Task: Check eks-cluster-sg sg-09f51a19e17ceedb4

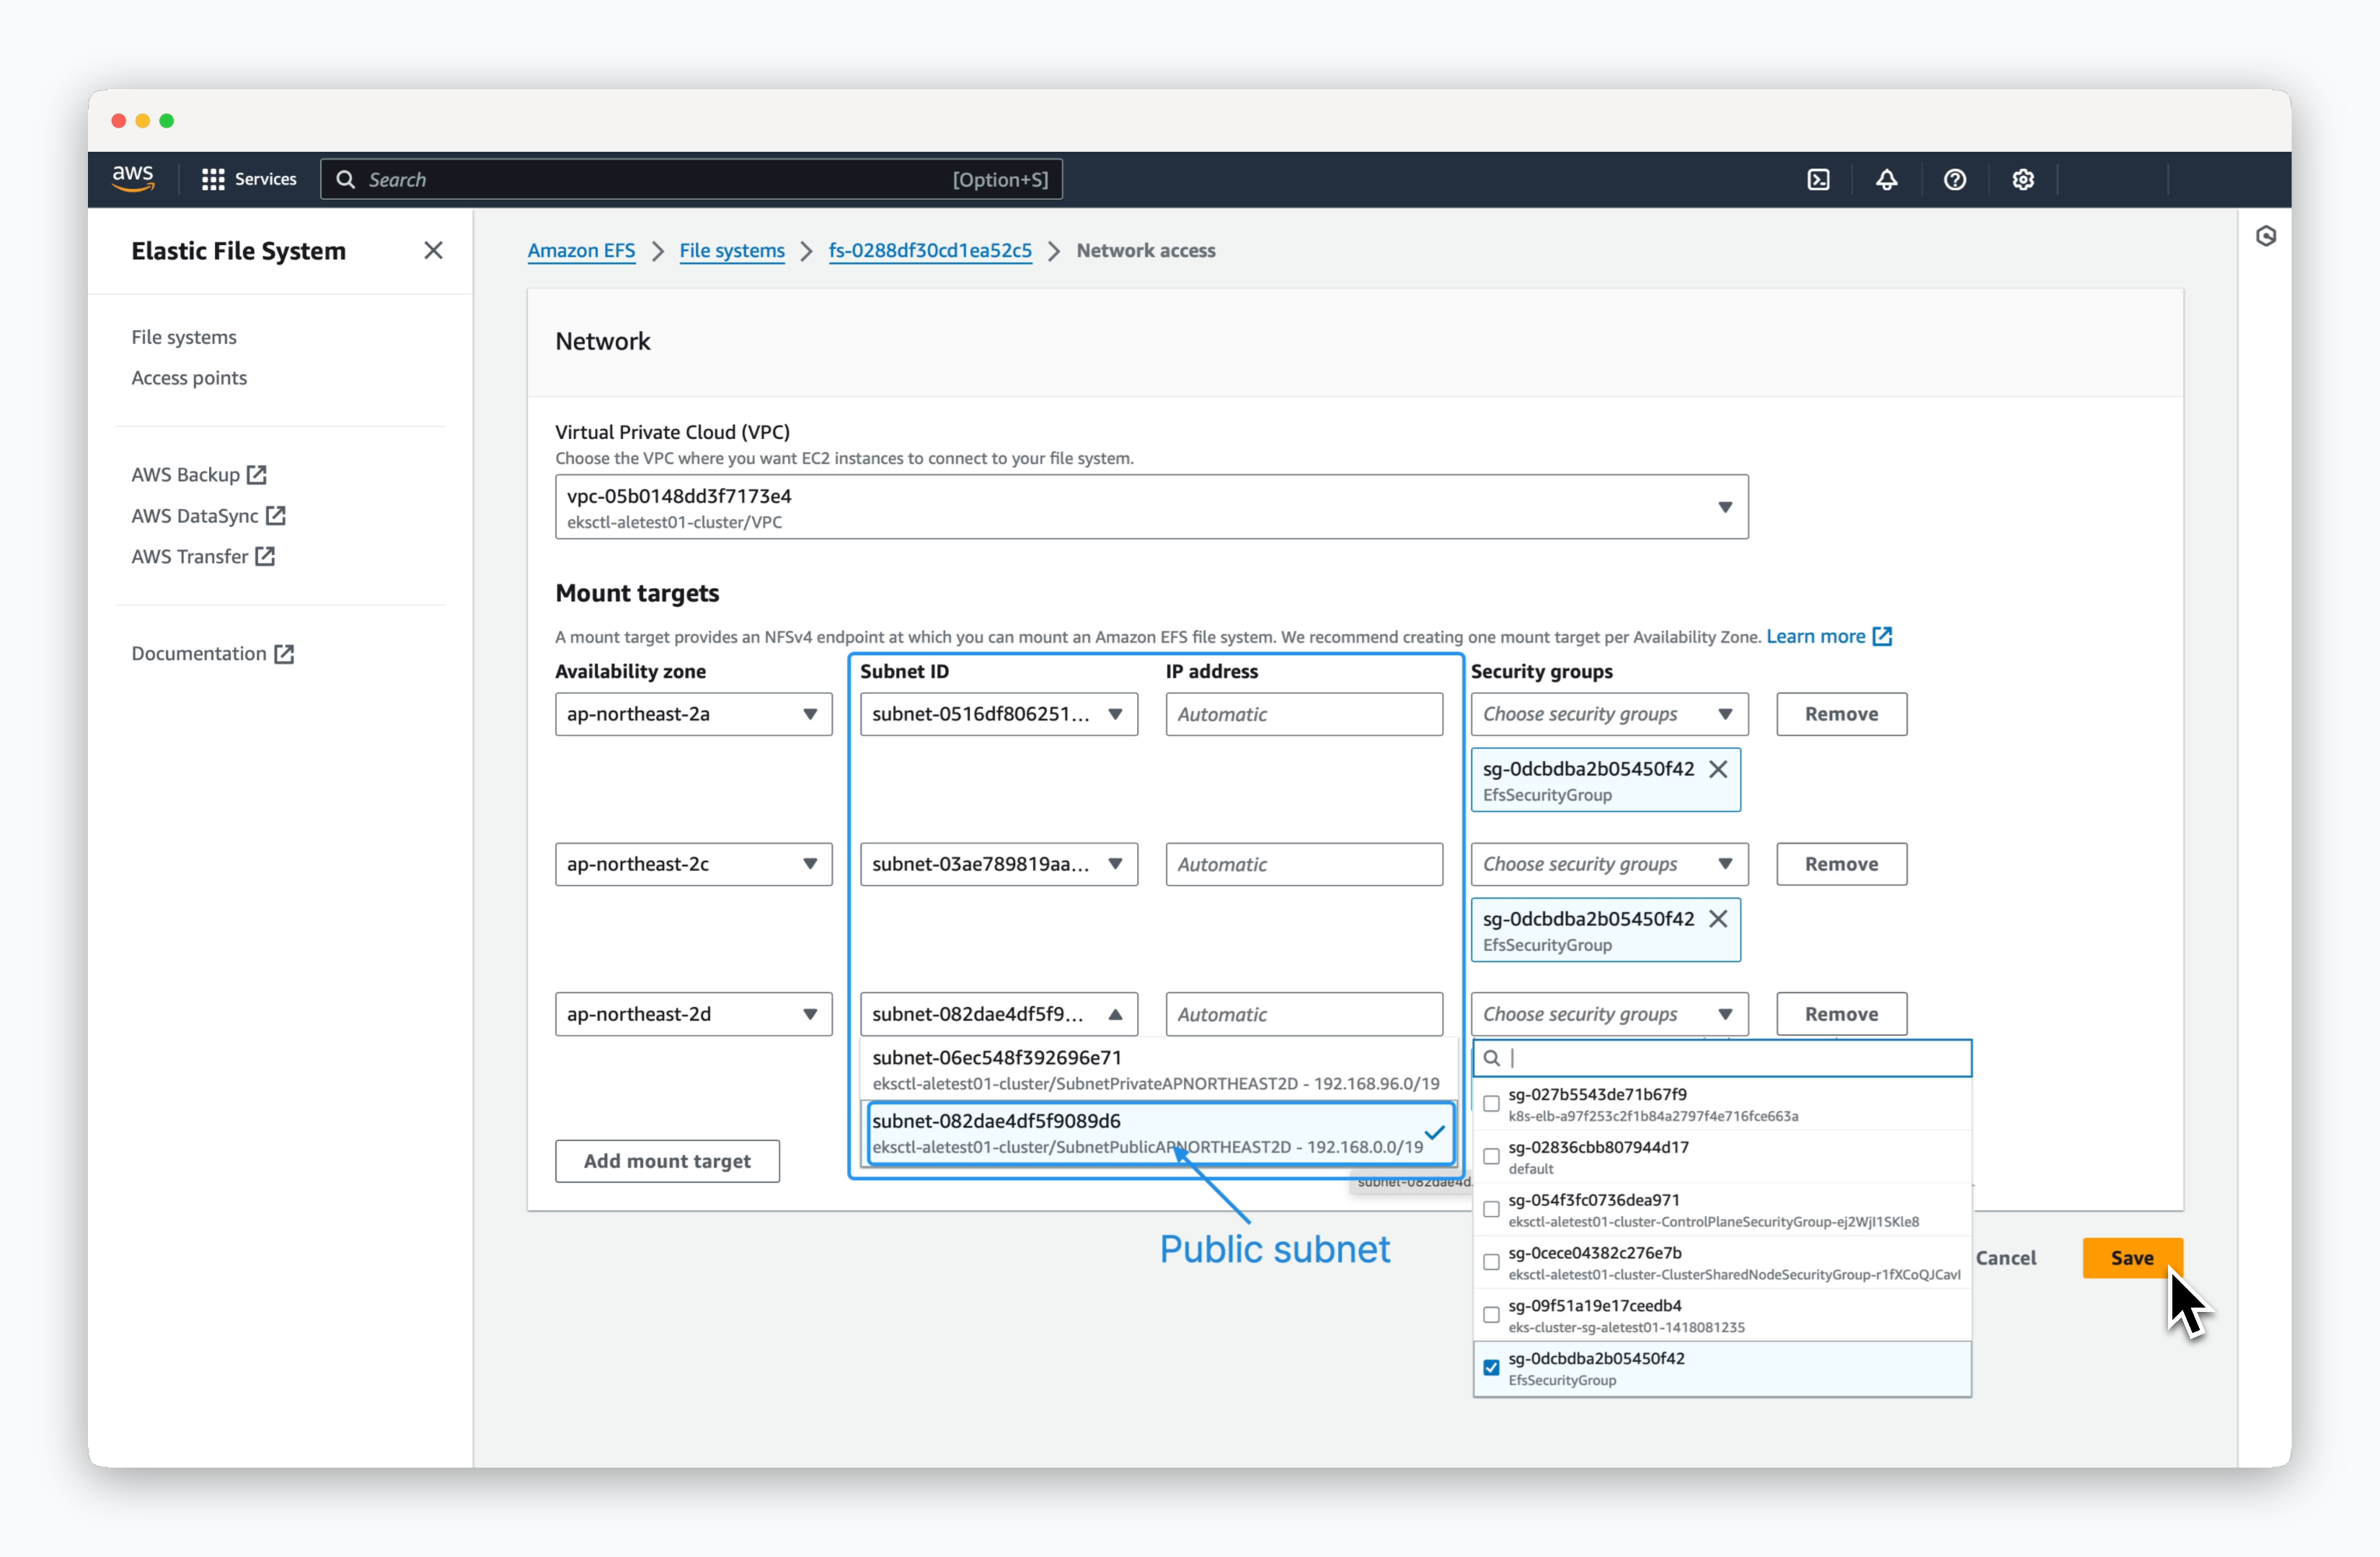Action: pyautogui.click(x=1491, y=1316)
